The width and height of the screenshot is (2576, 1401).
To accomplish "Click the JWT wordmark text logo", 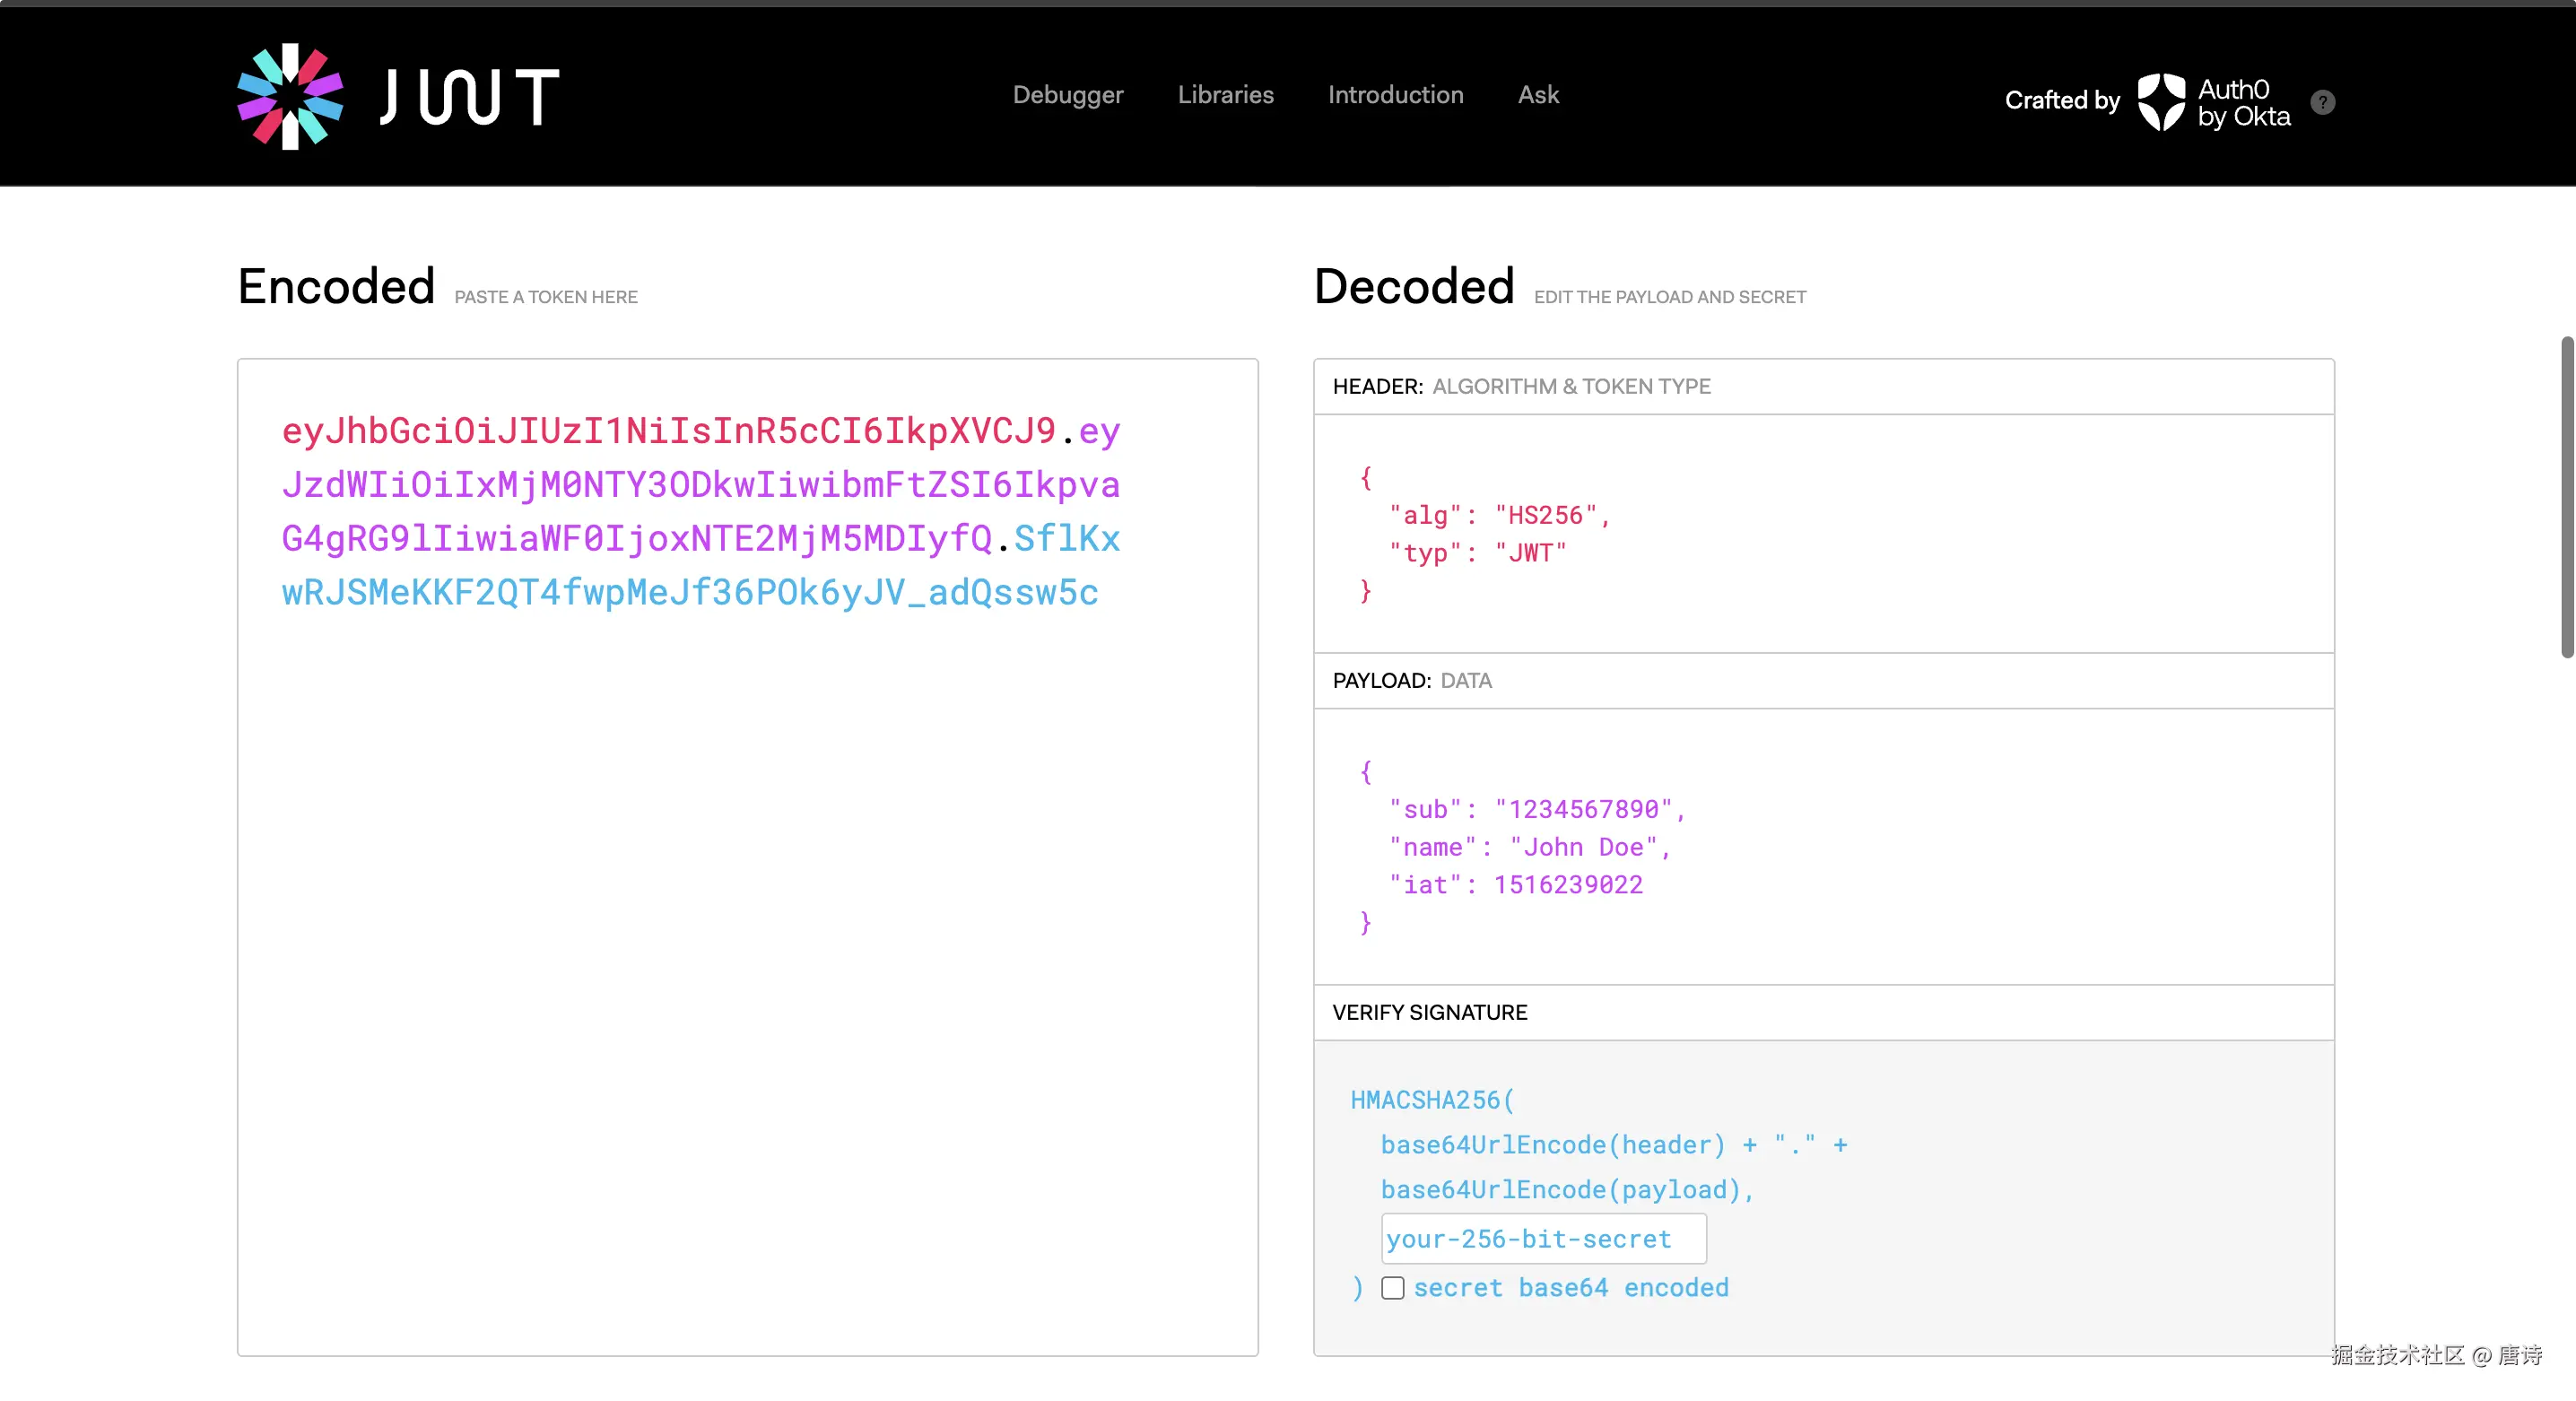I will (470, 98).
